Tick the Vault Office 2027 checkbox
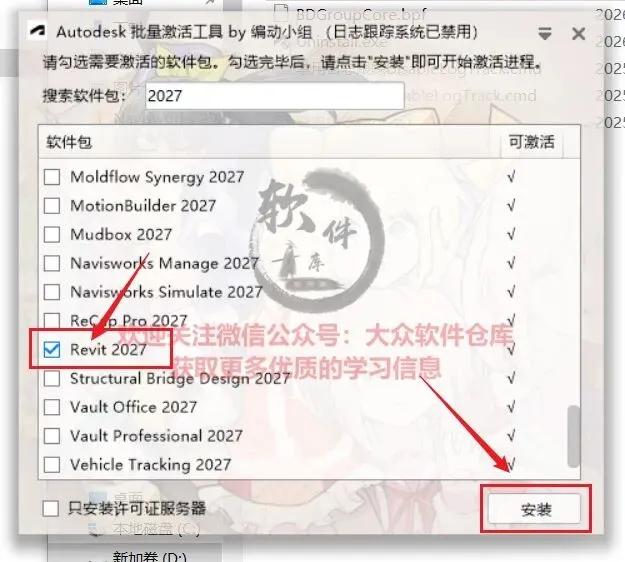The width and height of the screenshot is (625, 562). click(x=52, y=407)
